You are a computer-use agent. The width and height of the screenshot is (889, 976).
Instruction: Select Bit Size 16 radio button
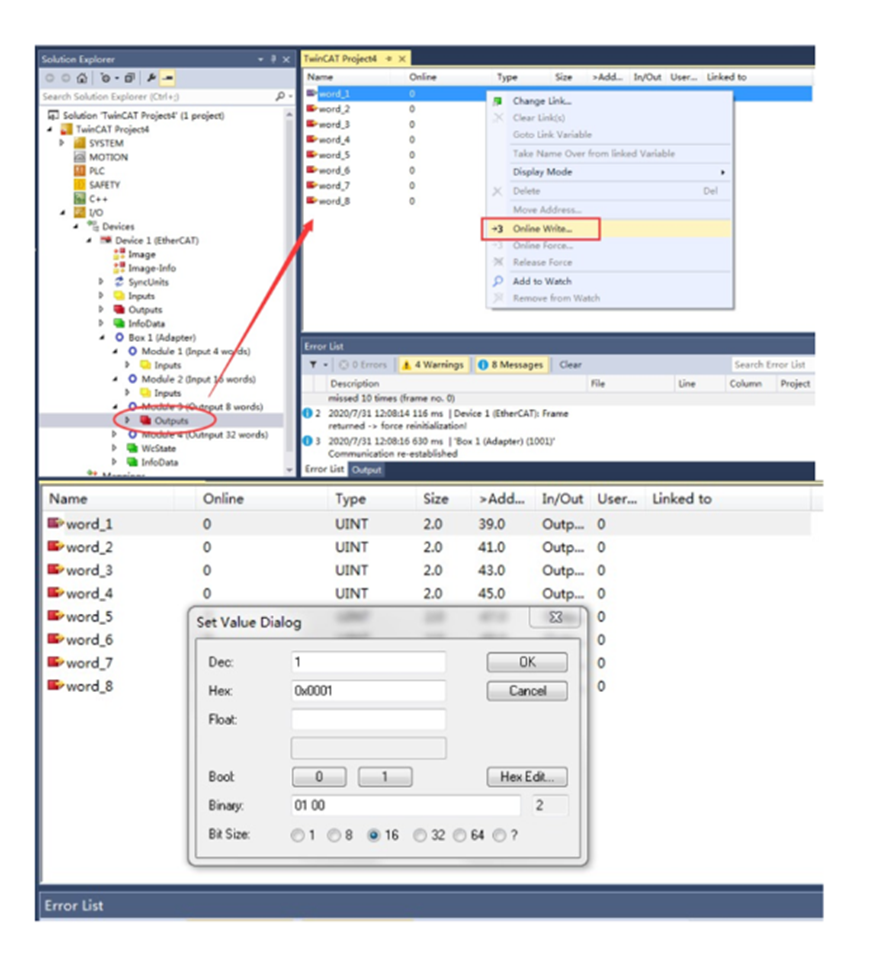tap(374, 835)
